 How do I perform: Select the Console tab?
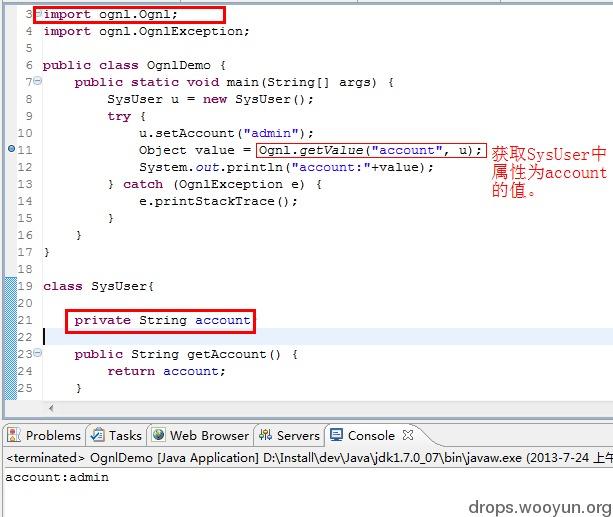tap(371, 436)
